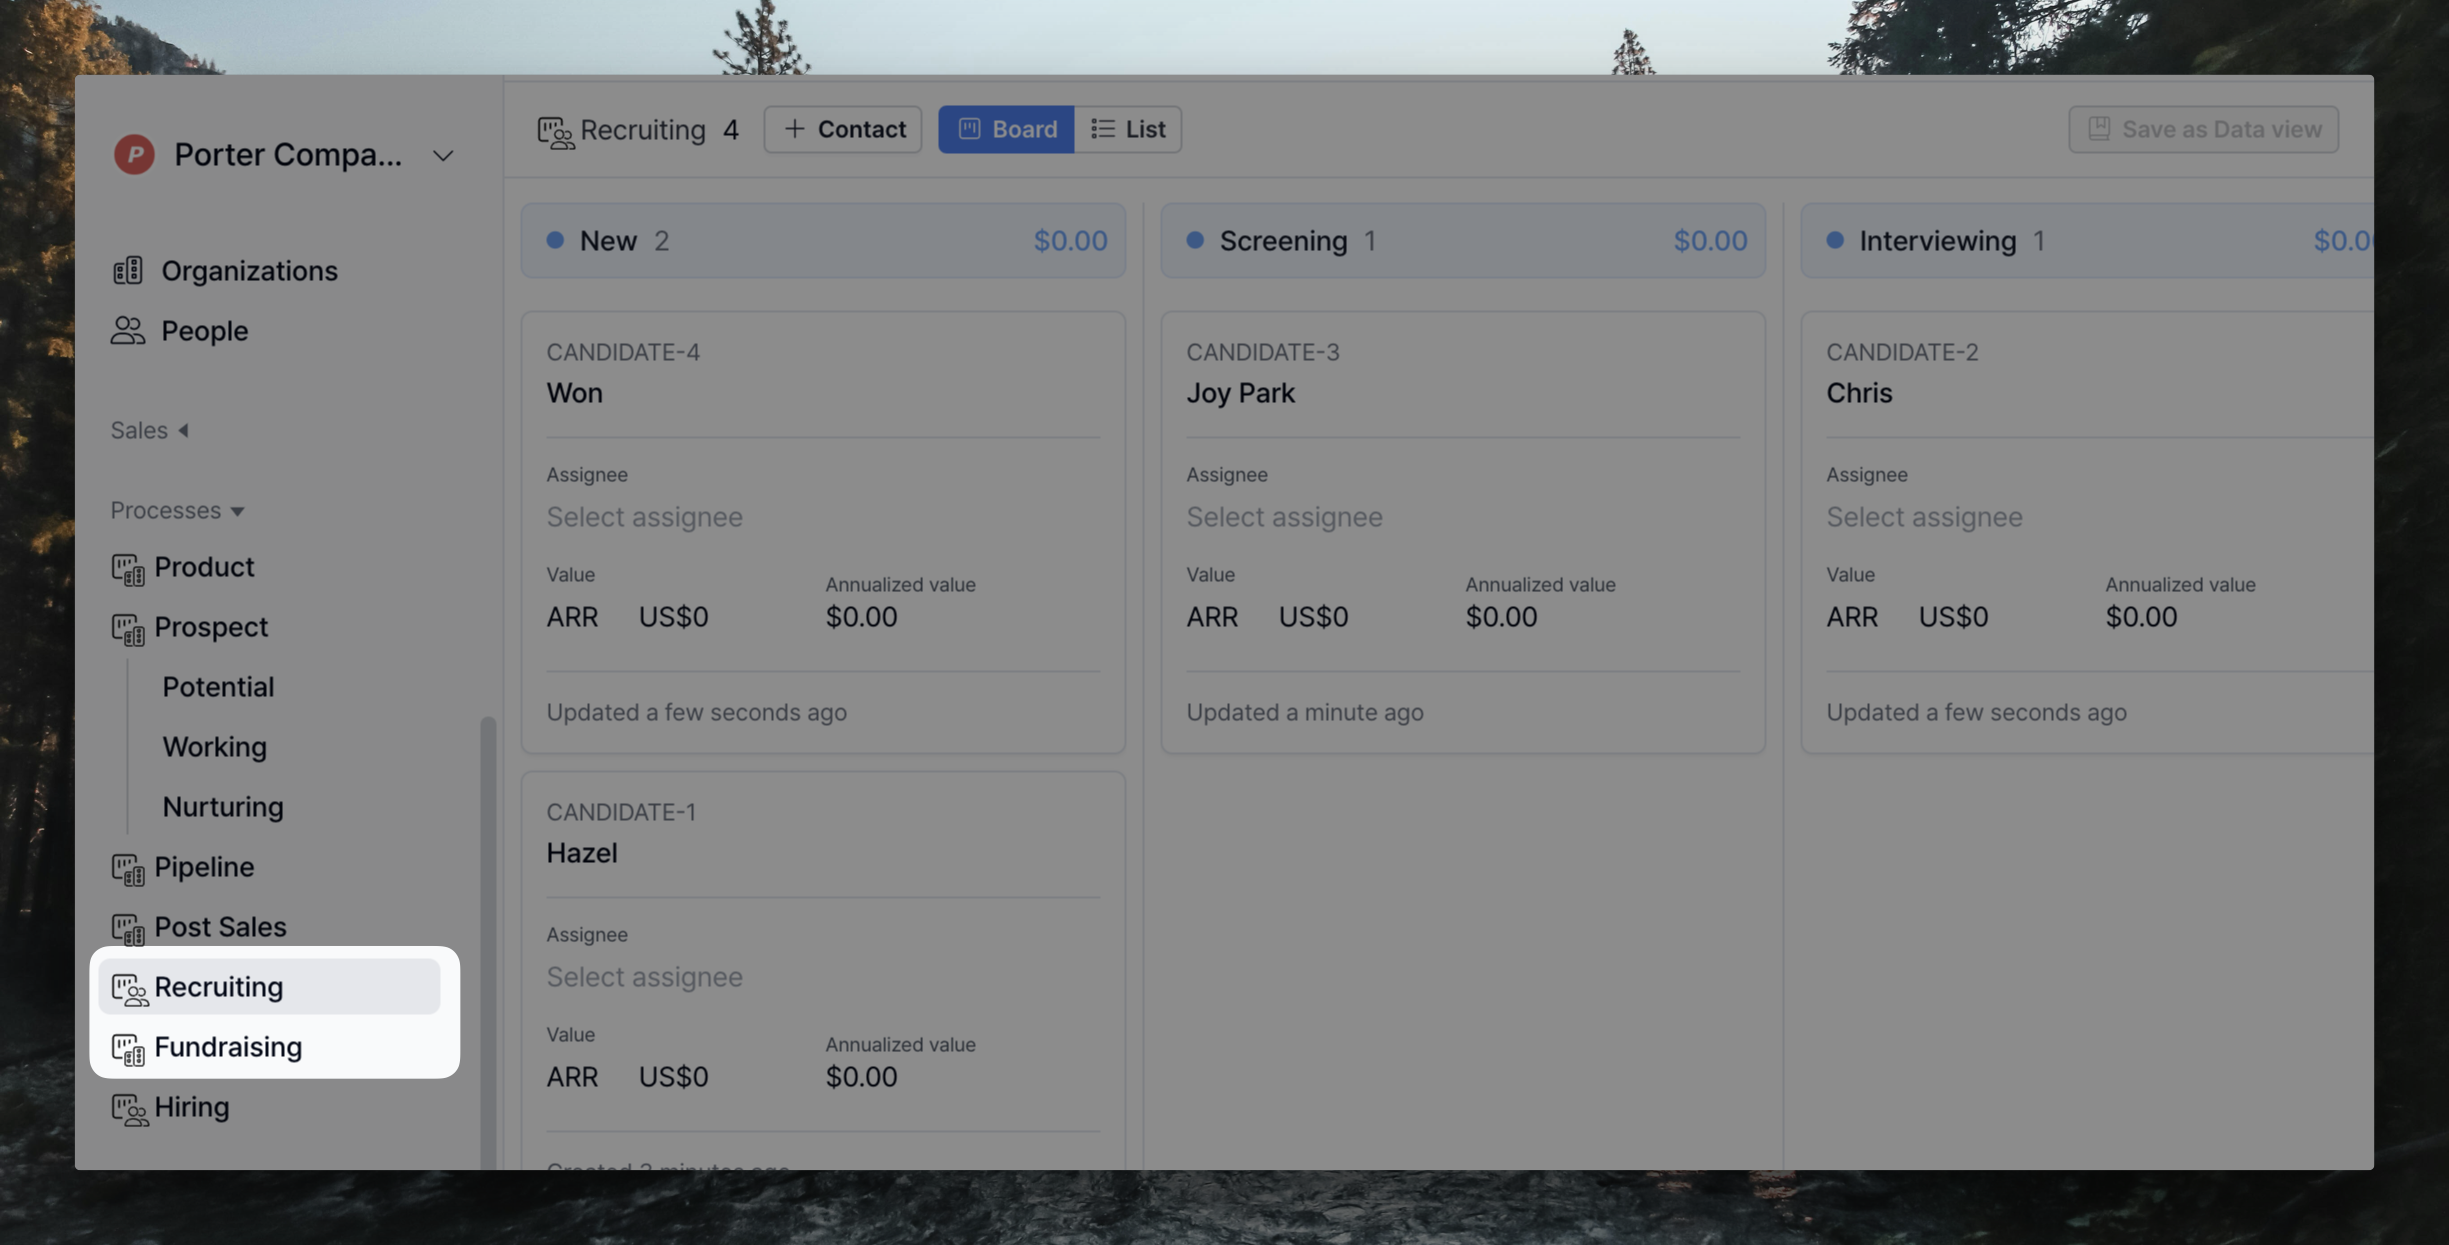Open the Porter Company workspace dropdown chevron
2449x1245 pixels.
pos(443,156)
